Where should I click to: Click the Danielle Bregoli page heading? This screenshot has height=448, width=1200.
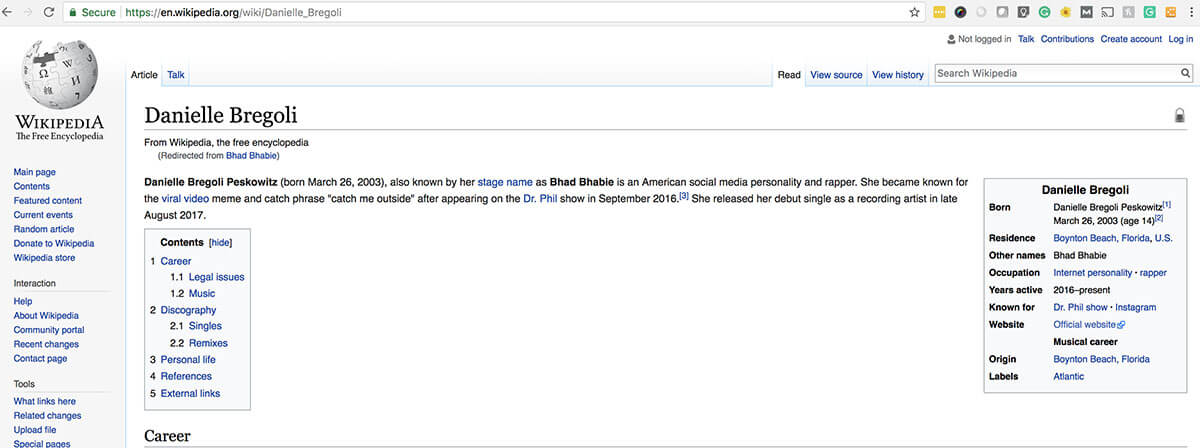(221, 115)
